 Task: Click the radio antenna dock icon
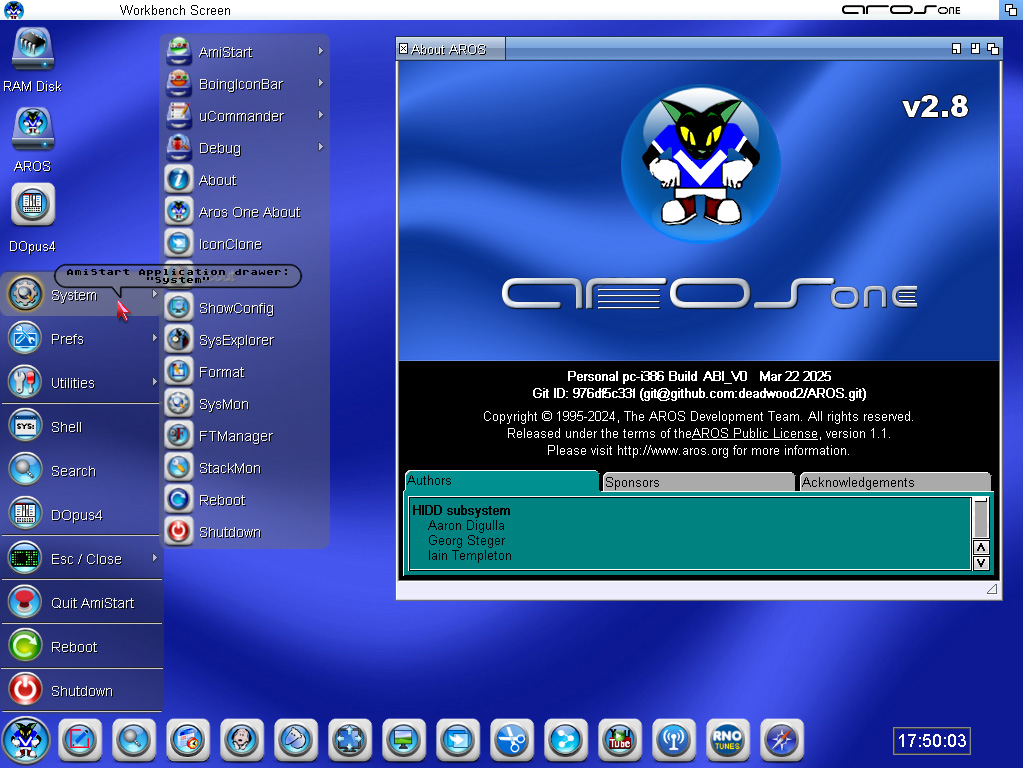point(673,740)
